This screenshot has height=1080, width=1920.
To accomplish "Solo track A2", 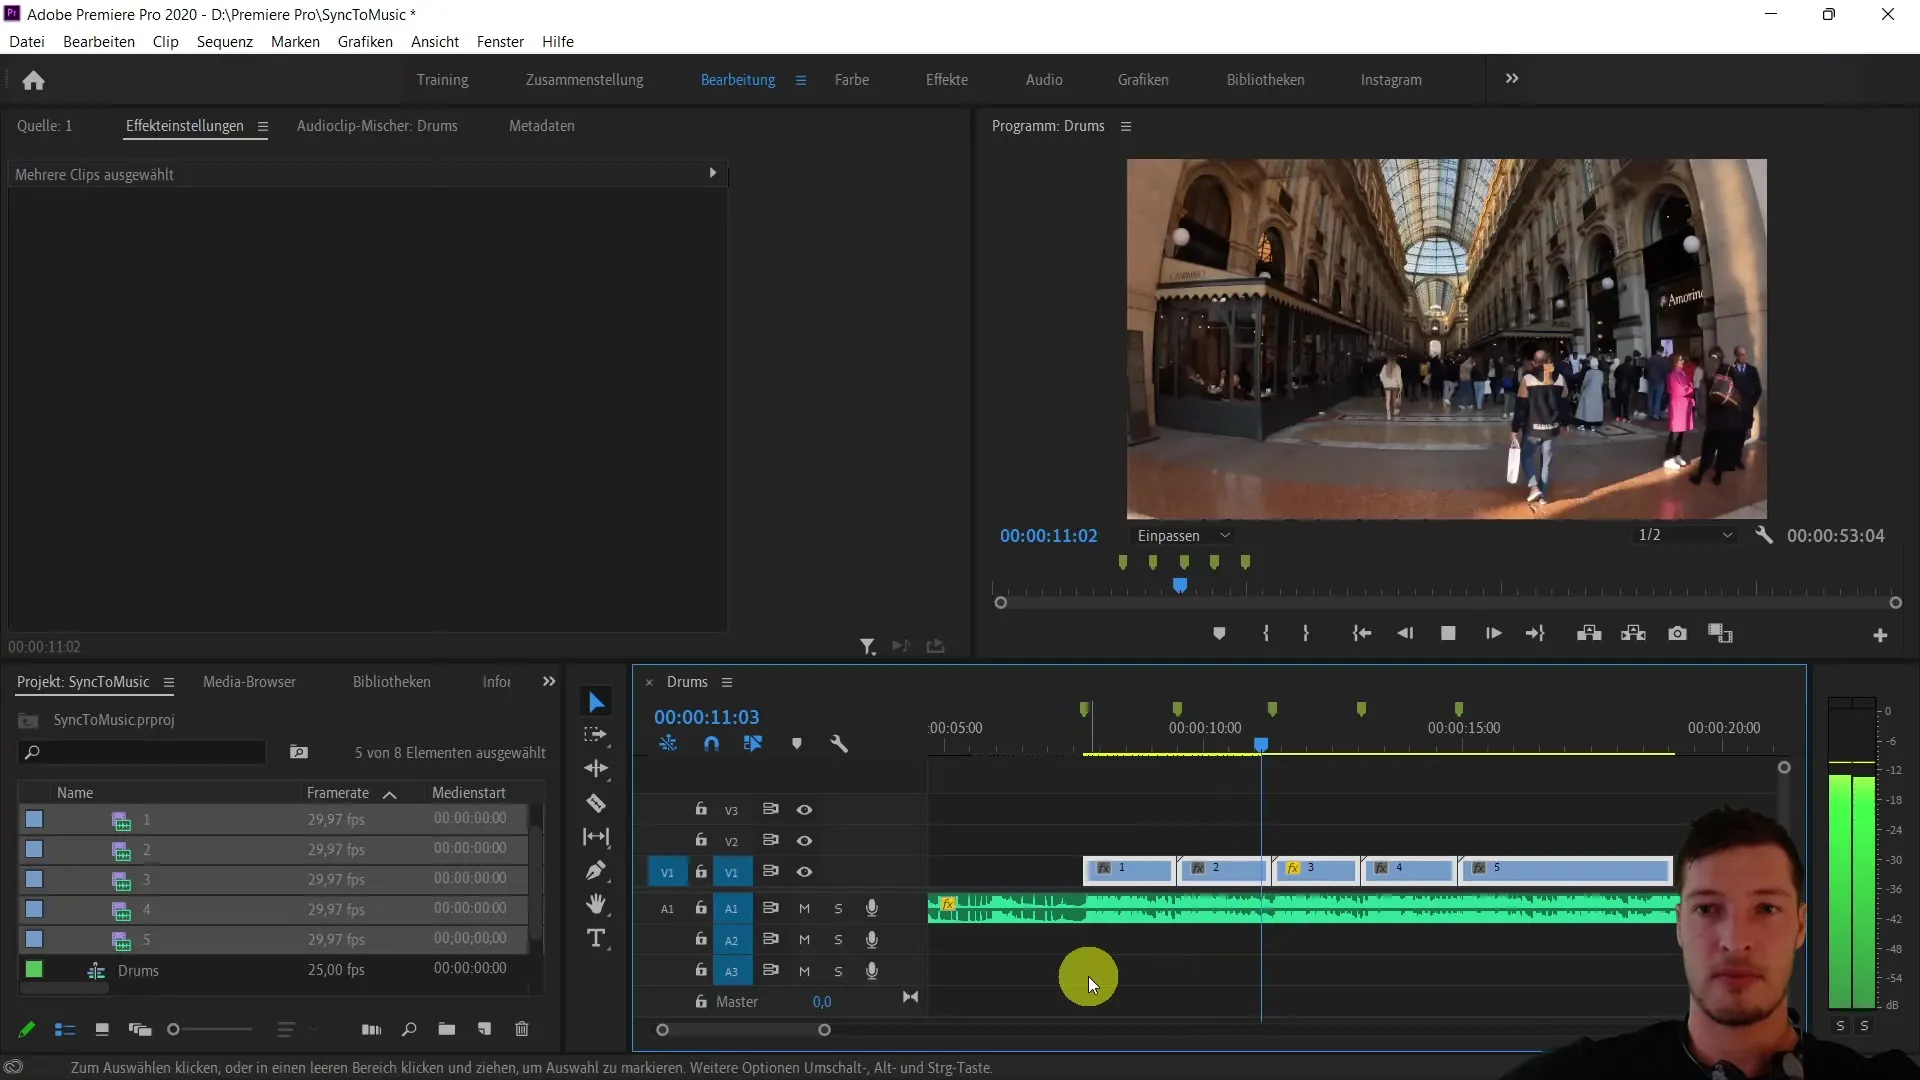I will 838,940.
